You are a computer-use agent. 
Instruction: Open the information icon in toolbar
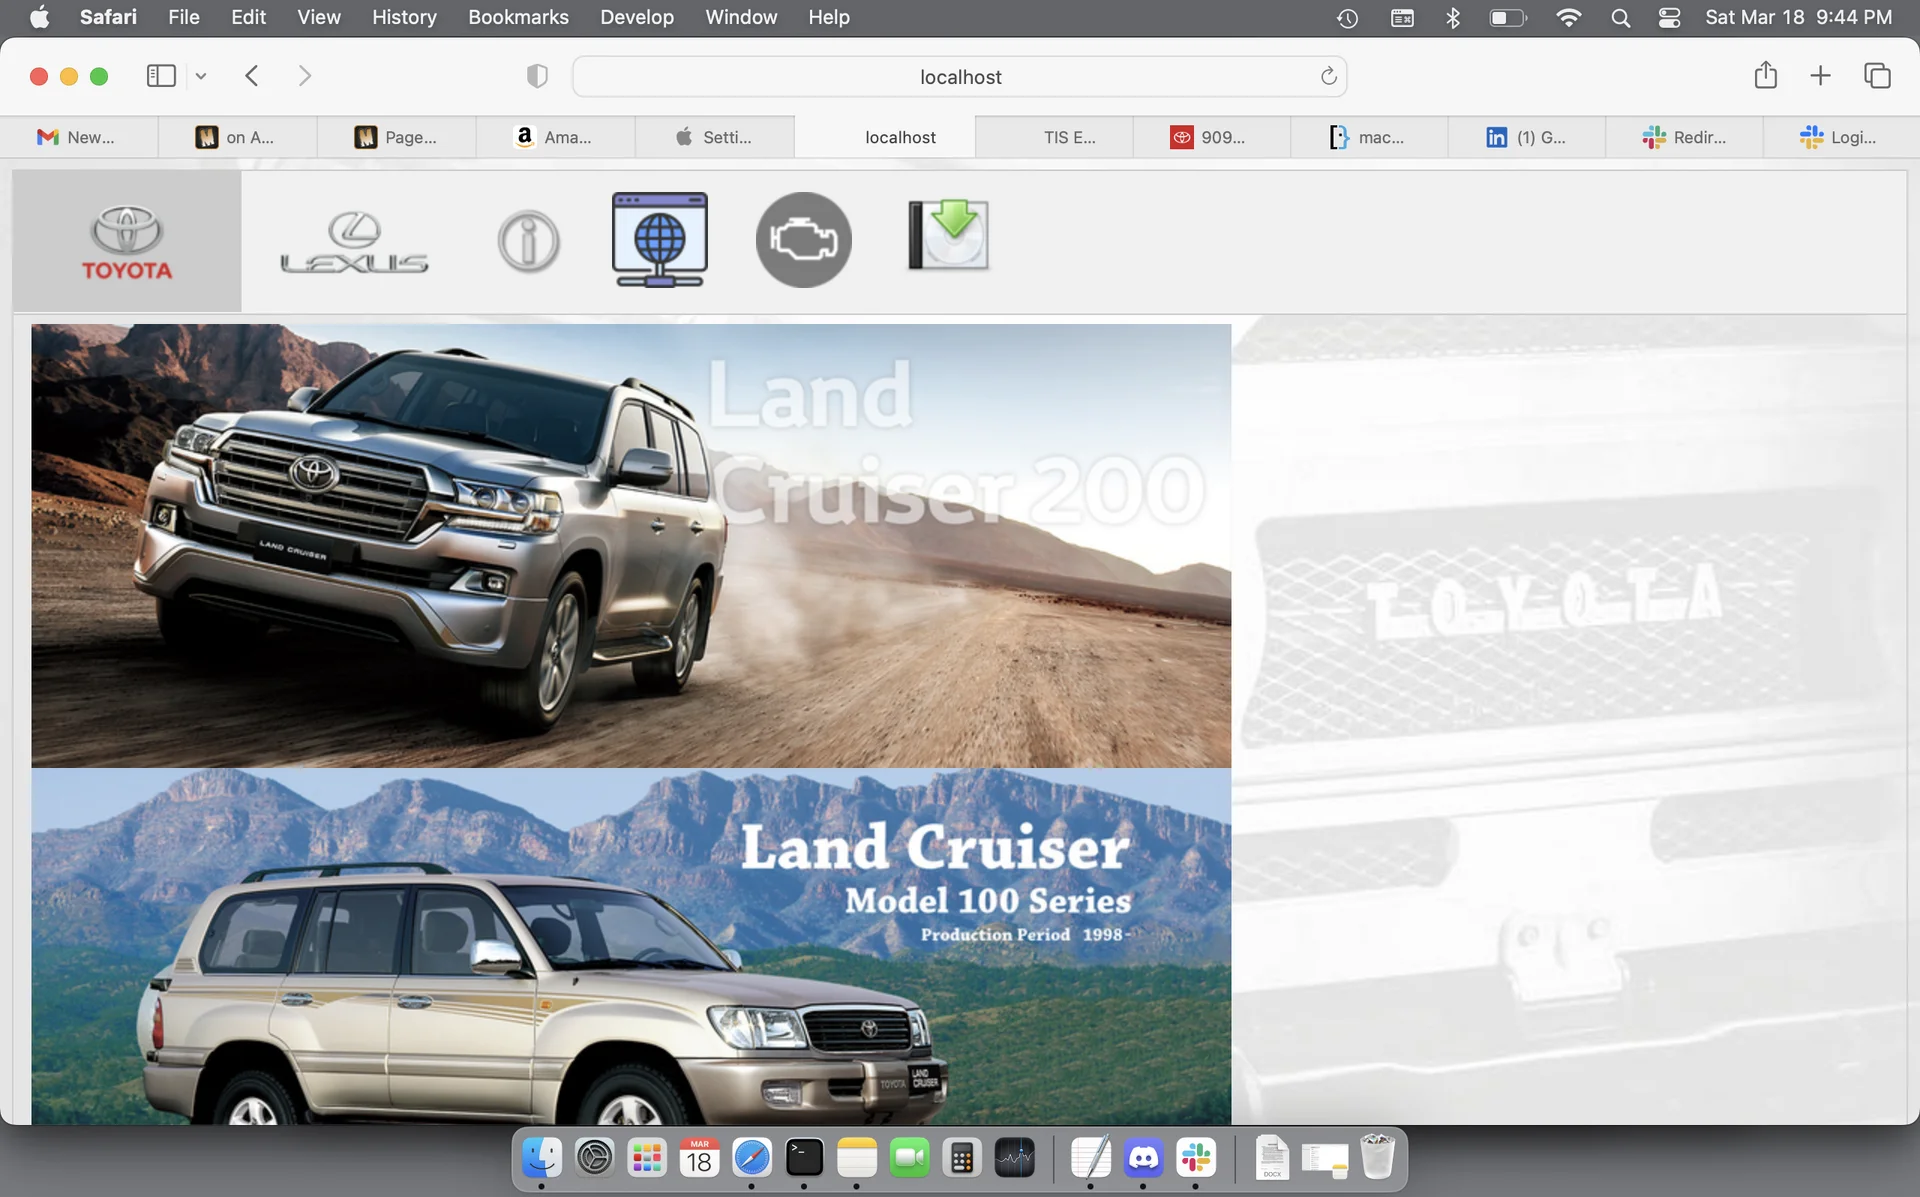point(529,241)
